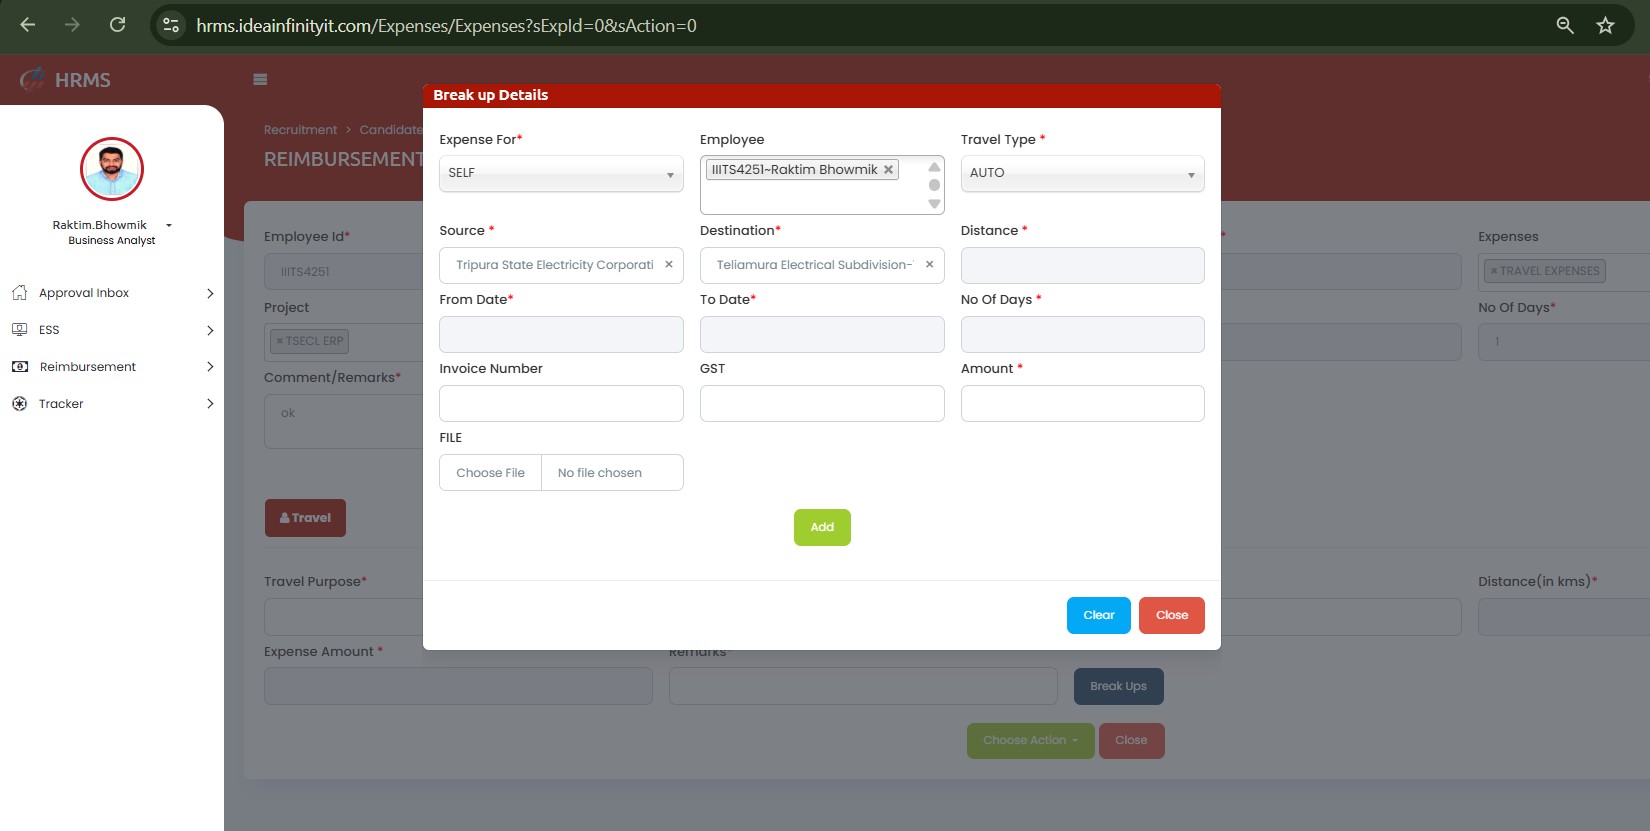The image size is (1650, 831).
Task: Click the Expense Amount field
Action: pyautogui.click(x=458, y=686)
